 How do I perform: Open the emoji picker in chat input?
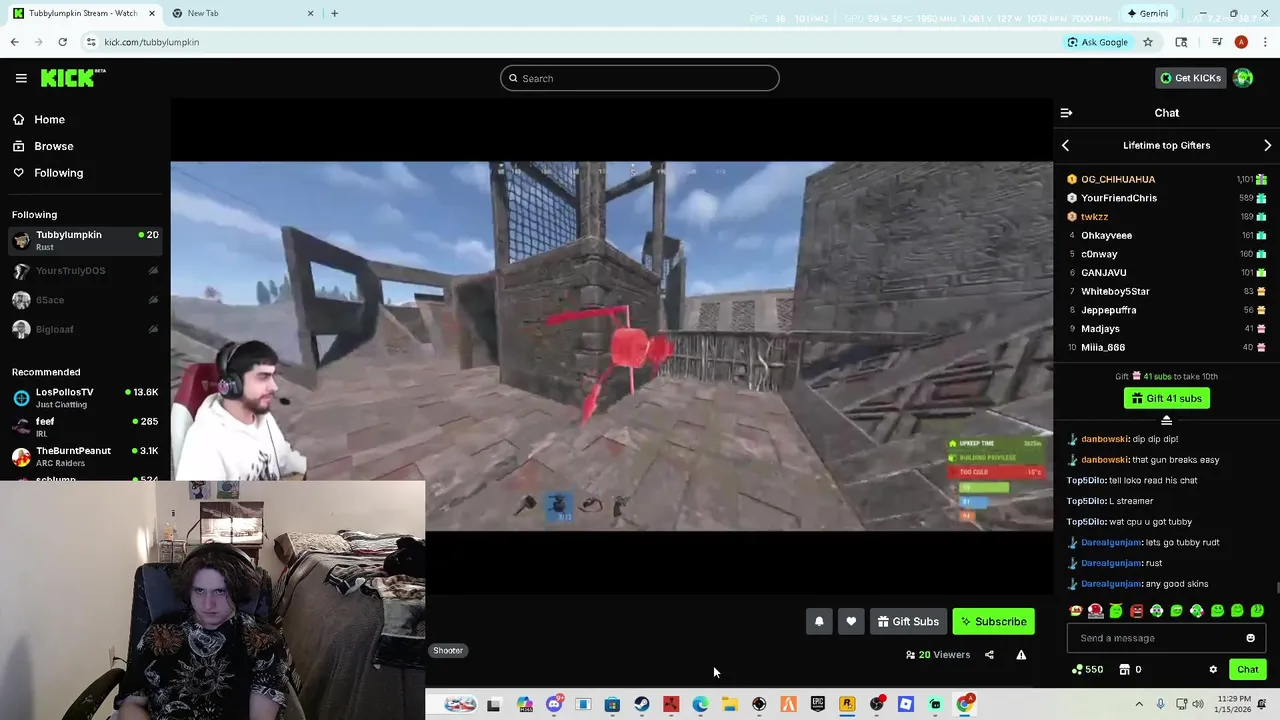coord(1250,638)
